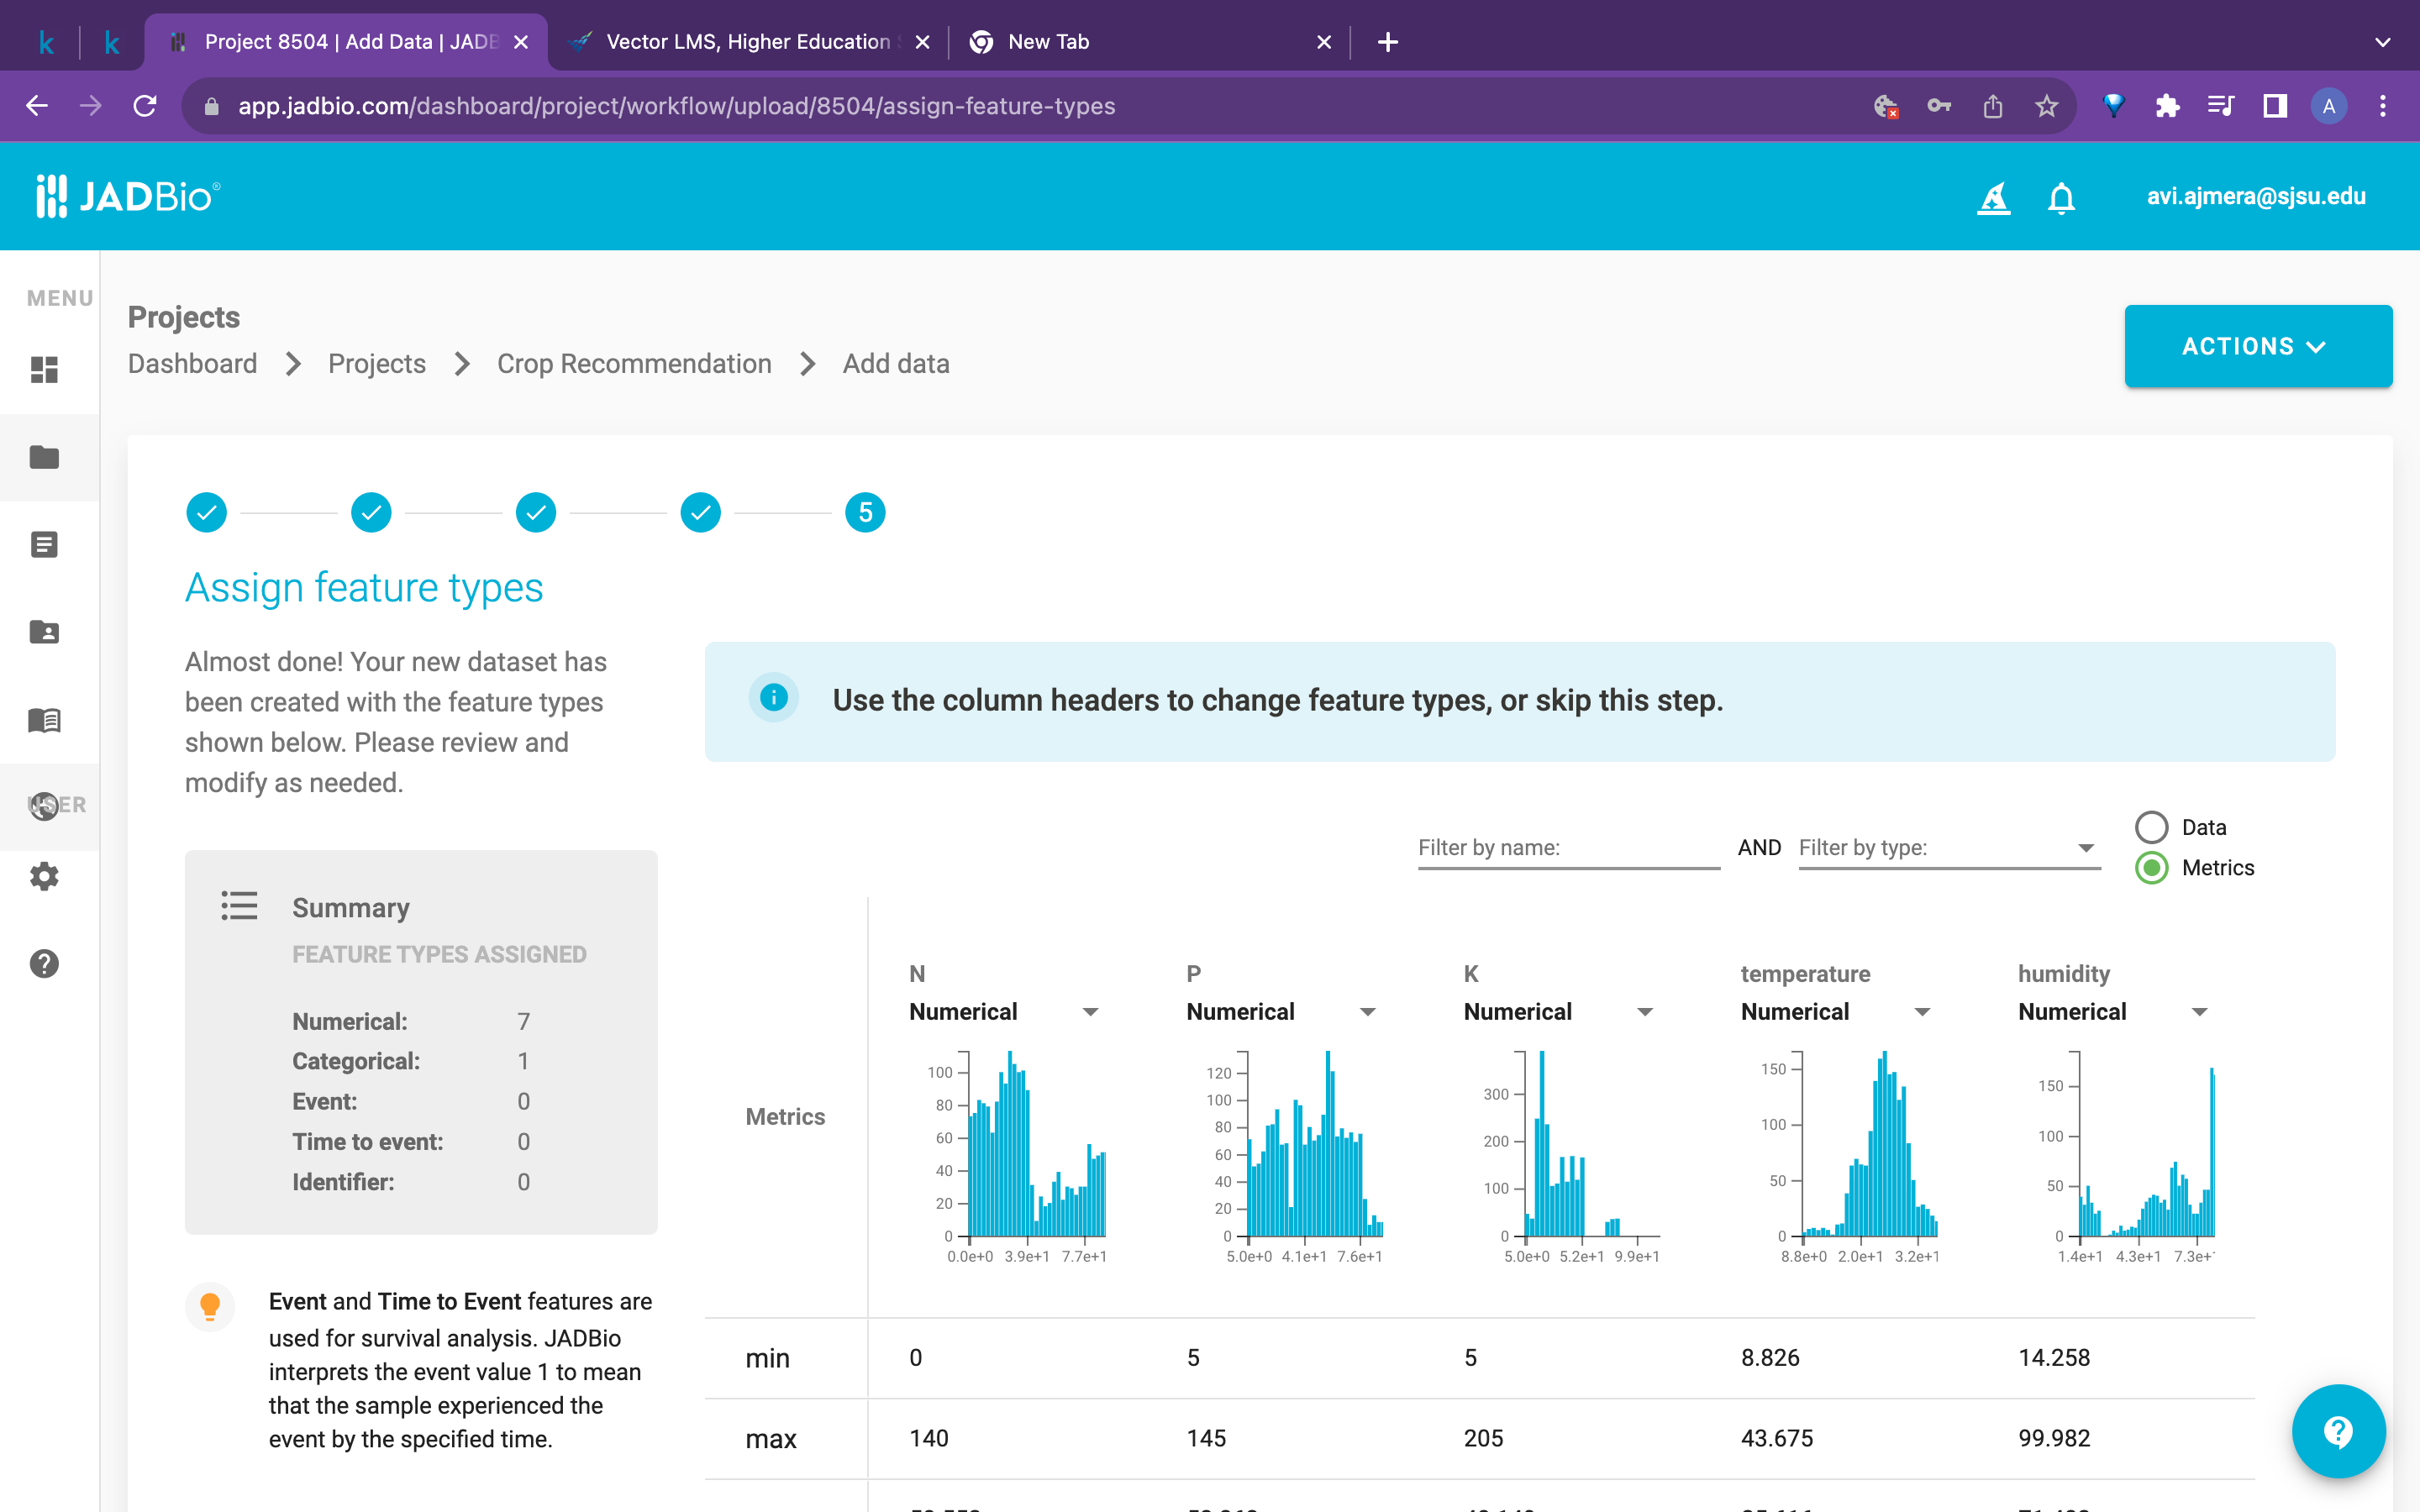Click inside the Filter by name field
This screenshot has width=2420, height=1512.
(1566, 847)
